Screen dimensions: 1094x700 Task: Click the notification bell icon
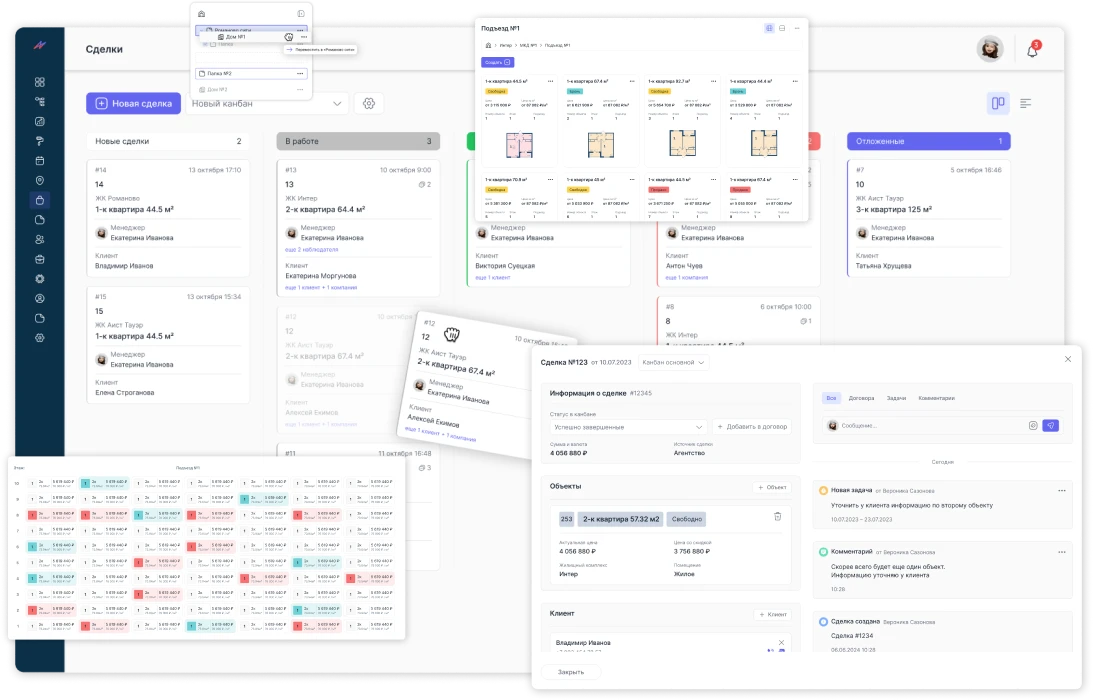(1032, 50)
